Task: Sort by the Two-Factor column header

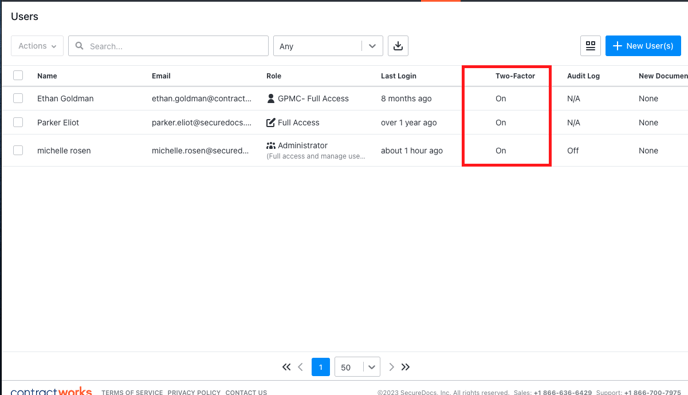Action: tap(515, 76)
